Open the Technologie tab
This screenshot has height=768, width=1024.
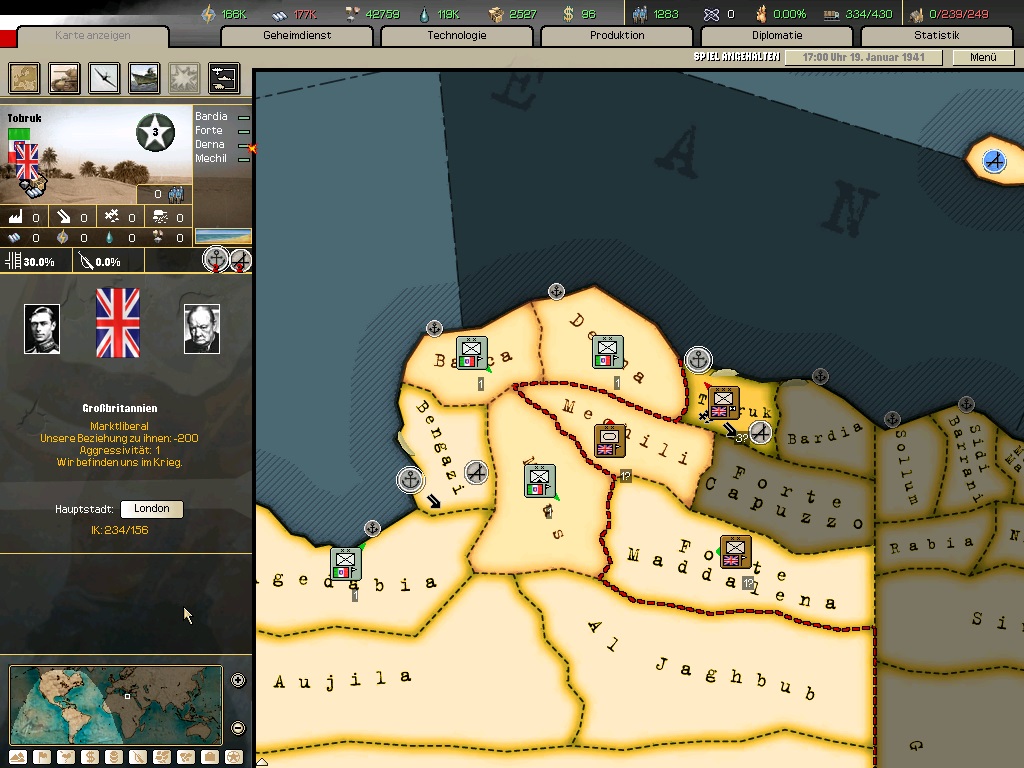[x=456, y=36]
